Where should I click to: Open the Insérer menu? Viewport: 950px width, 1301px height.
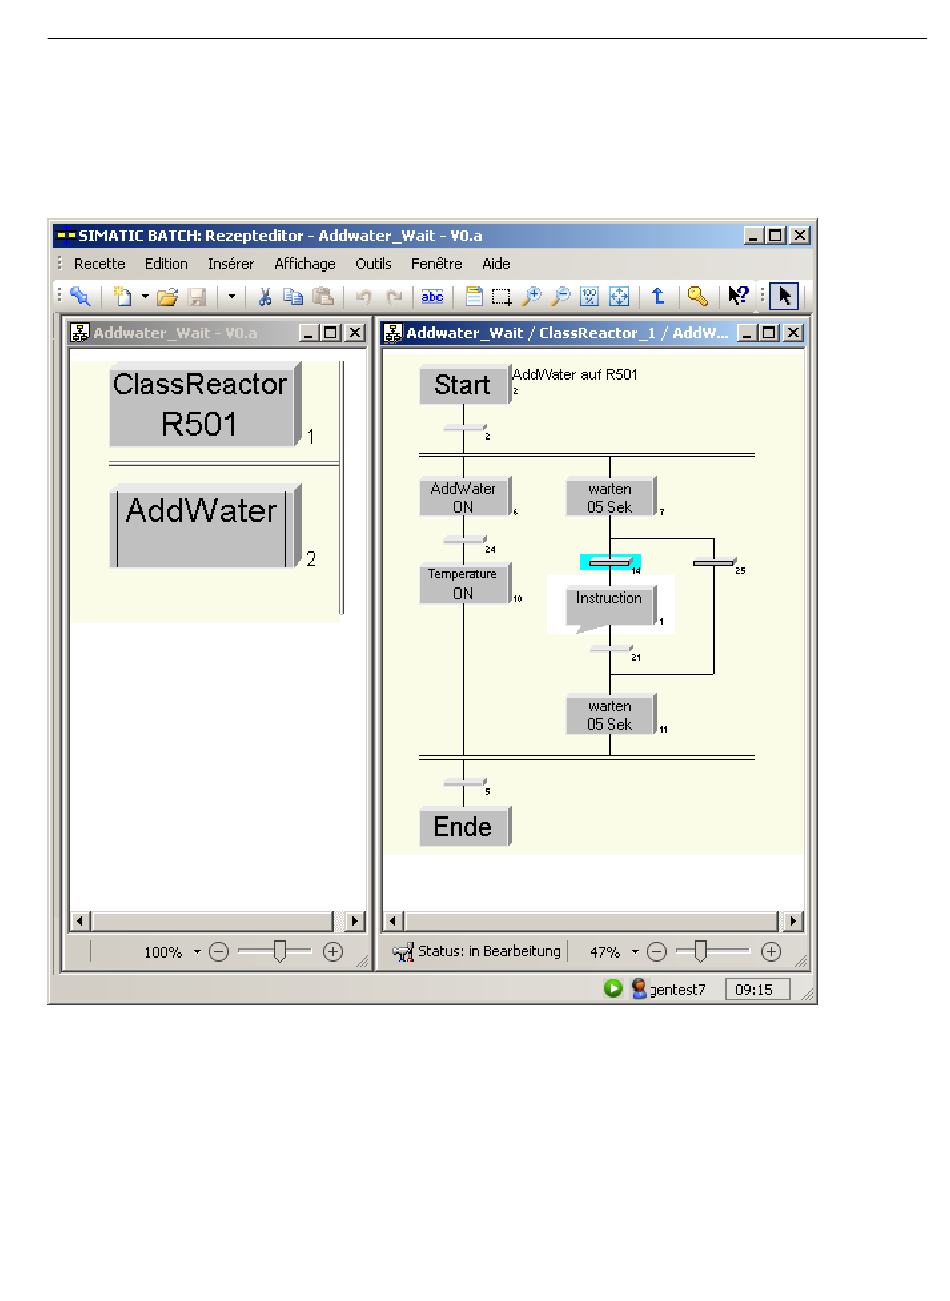[231, 264]
